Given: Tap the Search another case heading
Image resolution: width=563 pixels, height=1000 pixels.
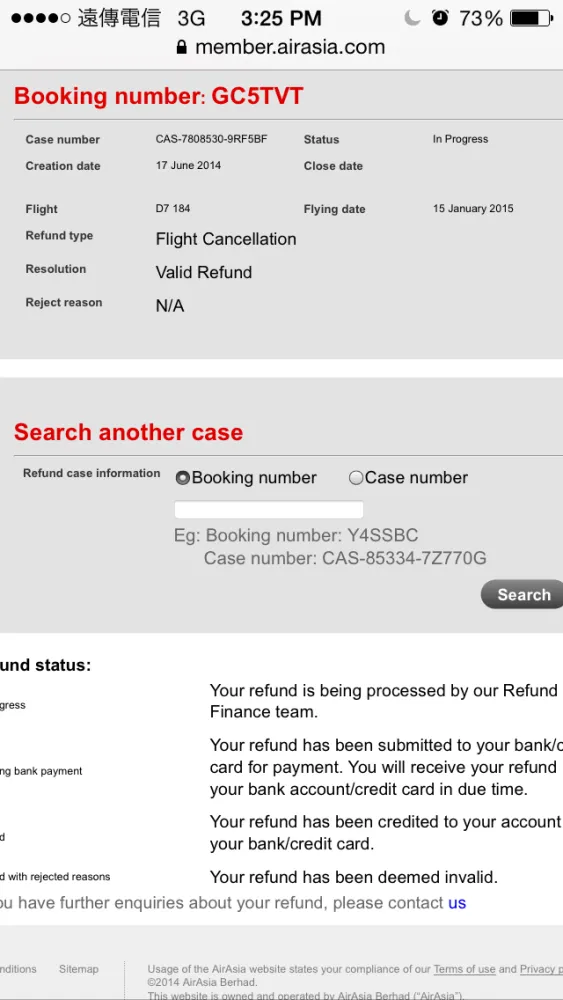Looking at the screenshot, I should [129, 432].
